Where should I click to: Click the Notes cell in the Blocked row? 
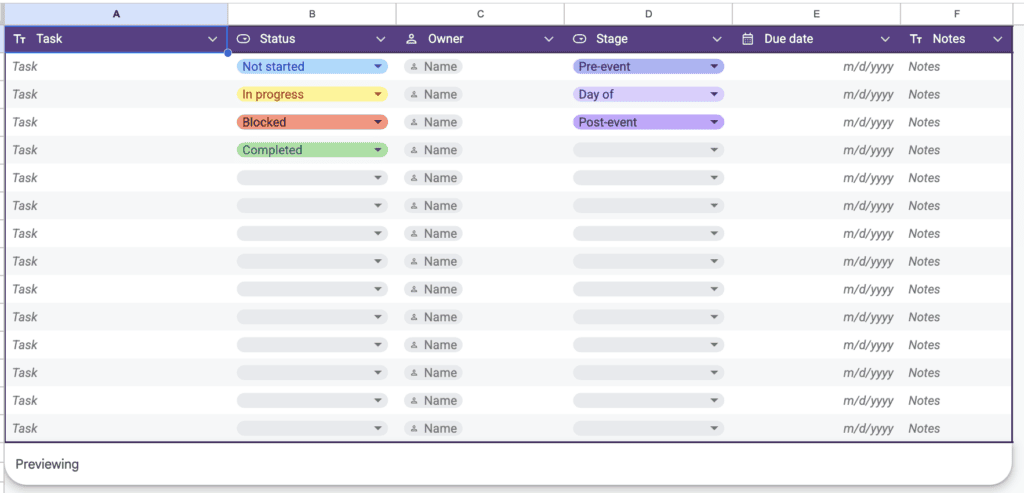(957, 122)
